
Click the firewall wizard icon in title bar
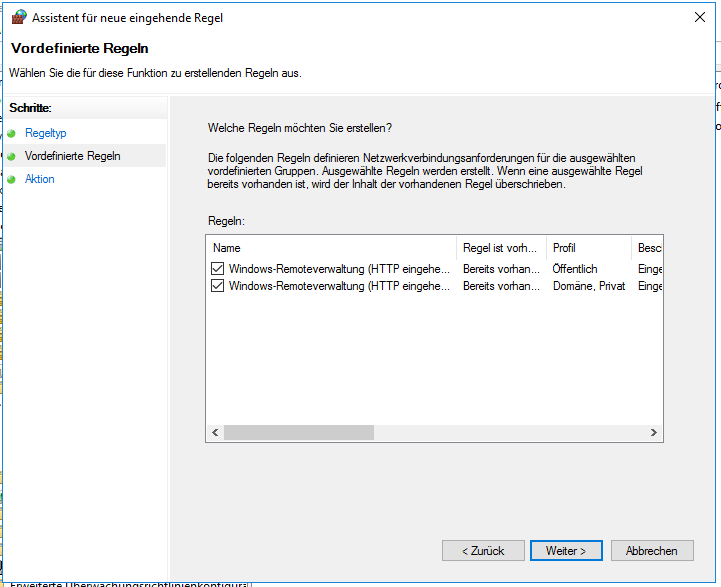click(19, 17)
